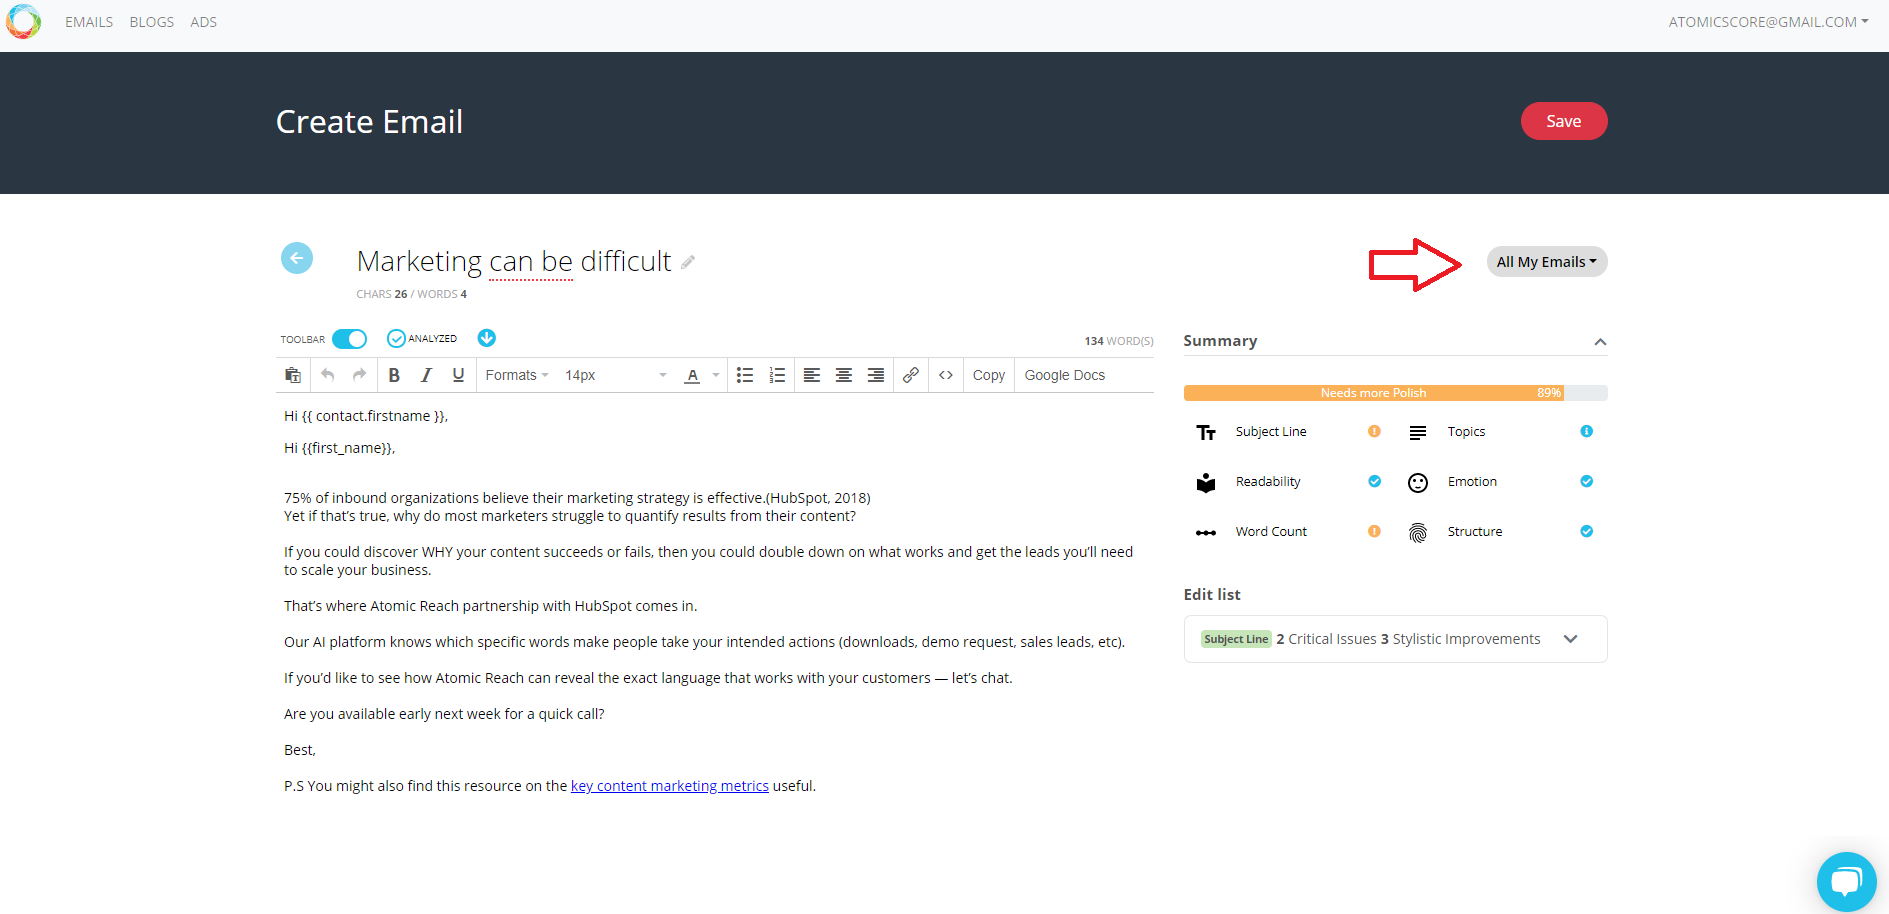The width and height of the screenshot is (1889, 914).
Task: Click the Word Count warning indicator
Action: [x=1374, y=531]
